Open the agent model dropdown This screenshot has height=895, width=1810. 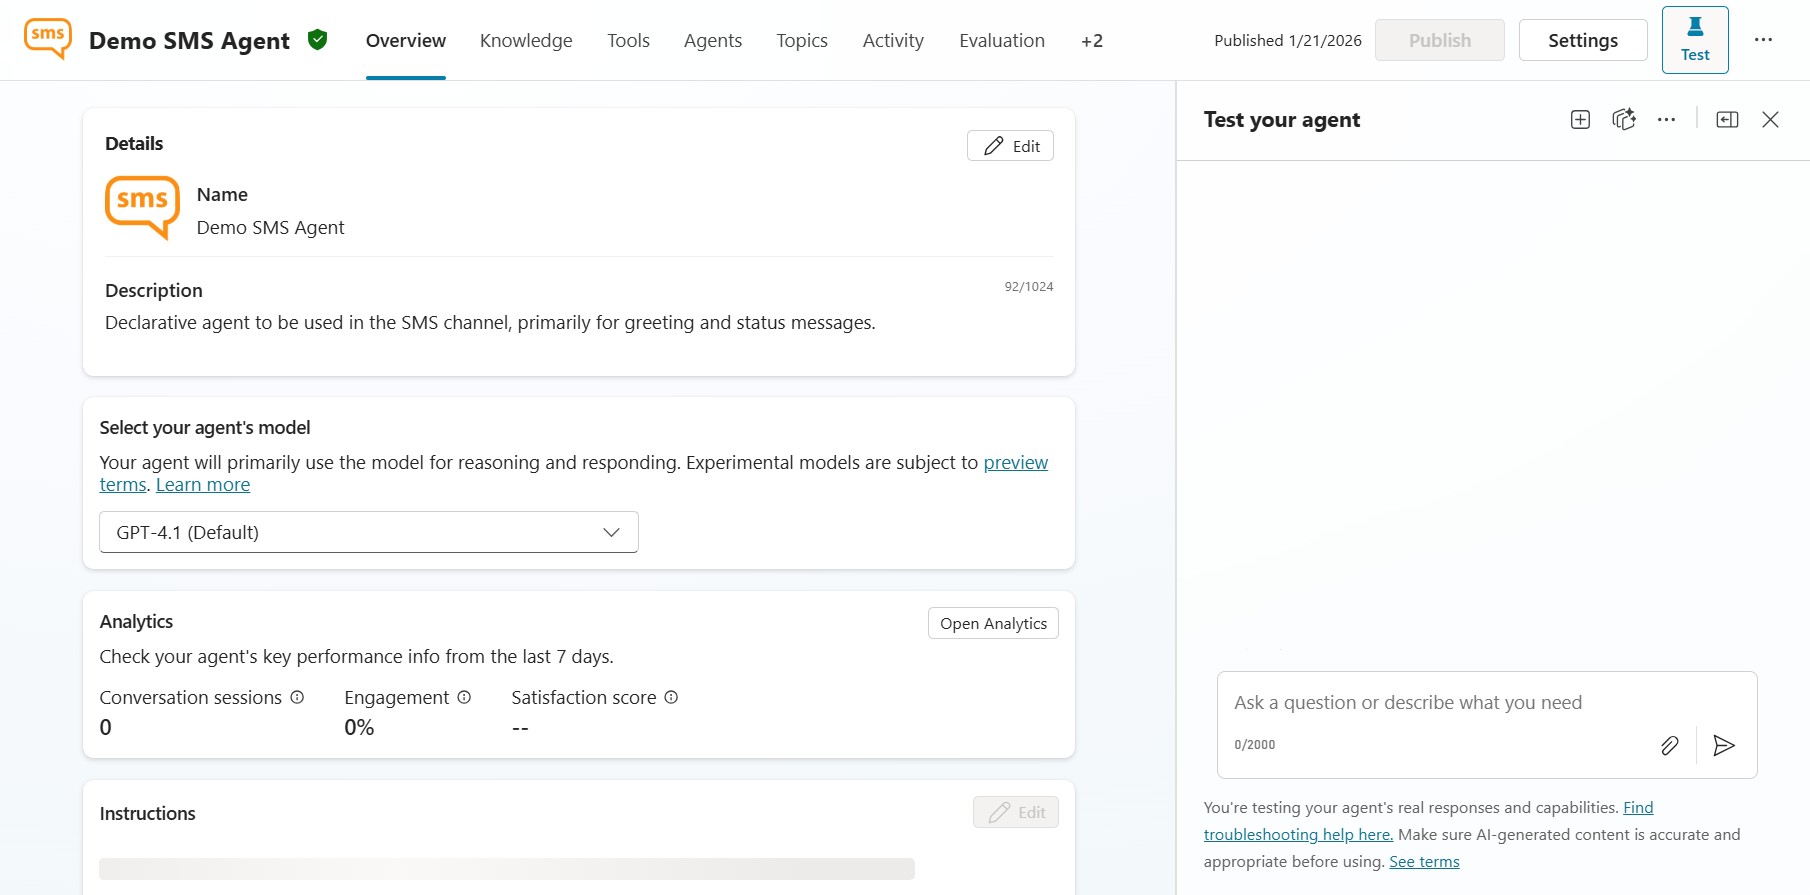(x=369, y=532)
